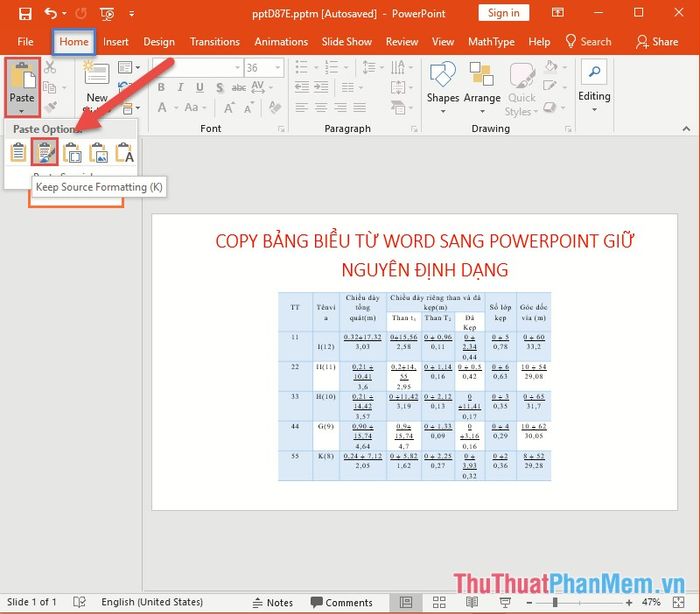Click Increase List Level icon
Viewport: 700px width, 614px height.
(x=321, y=87)
